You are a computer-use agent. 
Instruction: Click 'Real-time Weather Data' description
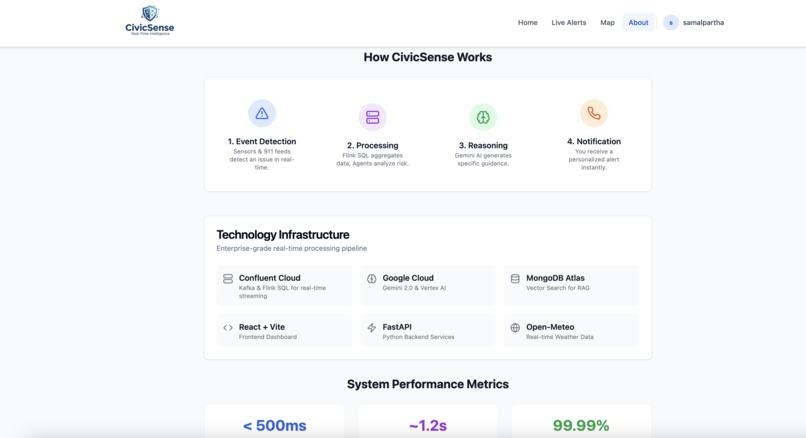click(x=560, y=337)
